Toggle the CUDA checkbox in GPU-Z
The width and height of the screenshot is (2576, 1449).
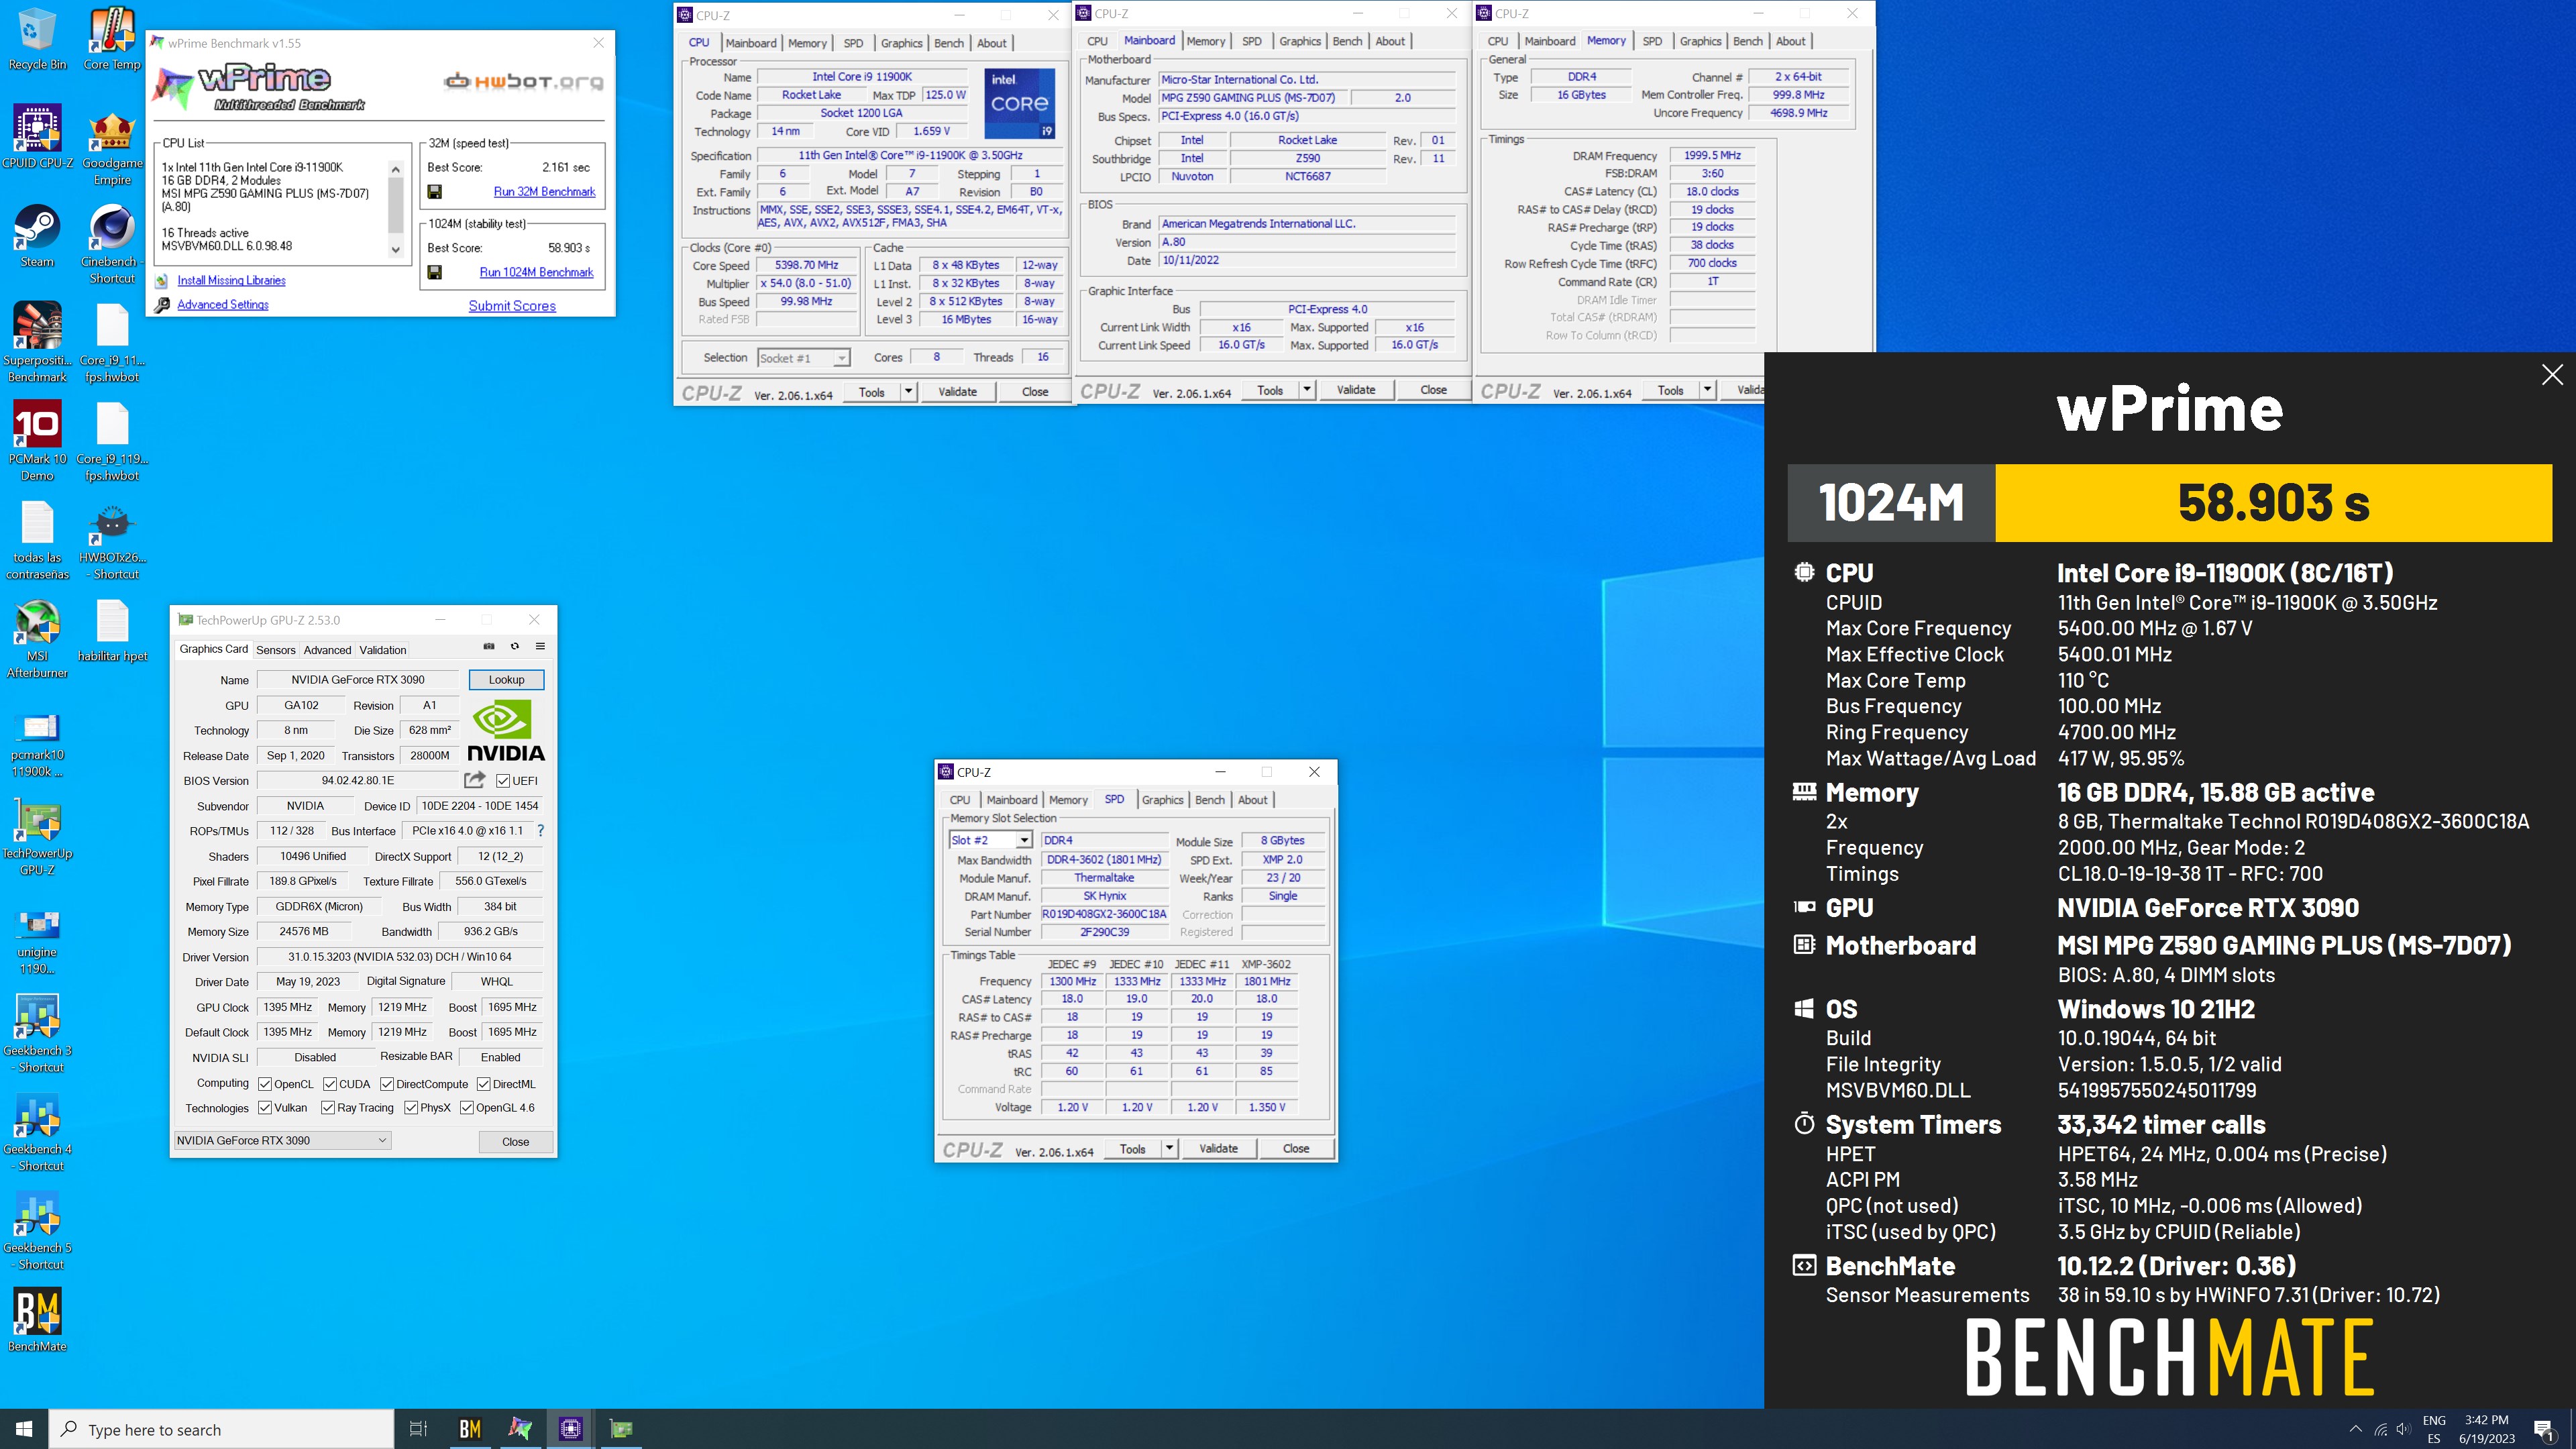coord(330,1084)
